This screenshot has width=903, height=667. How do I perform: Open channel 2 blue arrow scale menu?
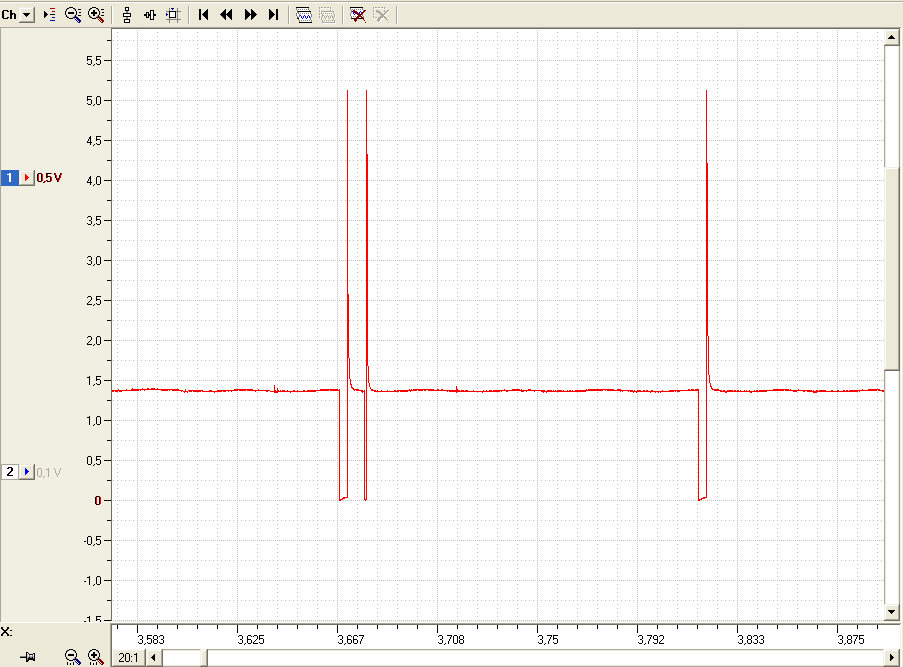coord(26,472)
